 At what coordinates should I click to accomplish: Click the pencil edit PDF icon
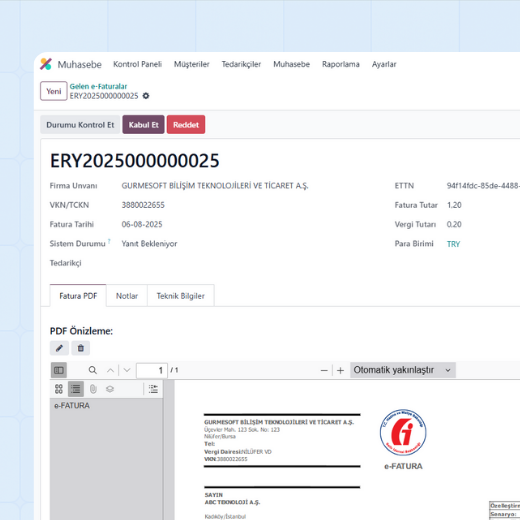tap(59, 348)
